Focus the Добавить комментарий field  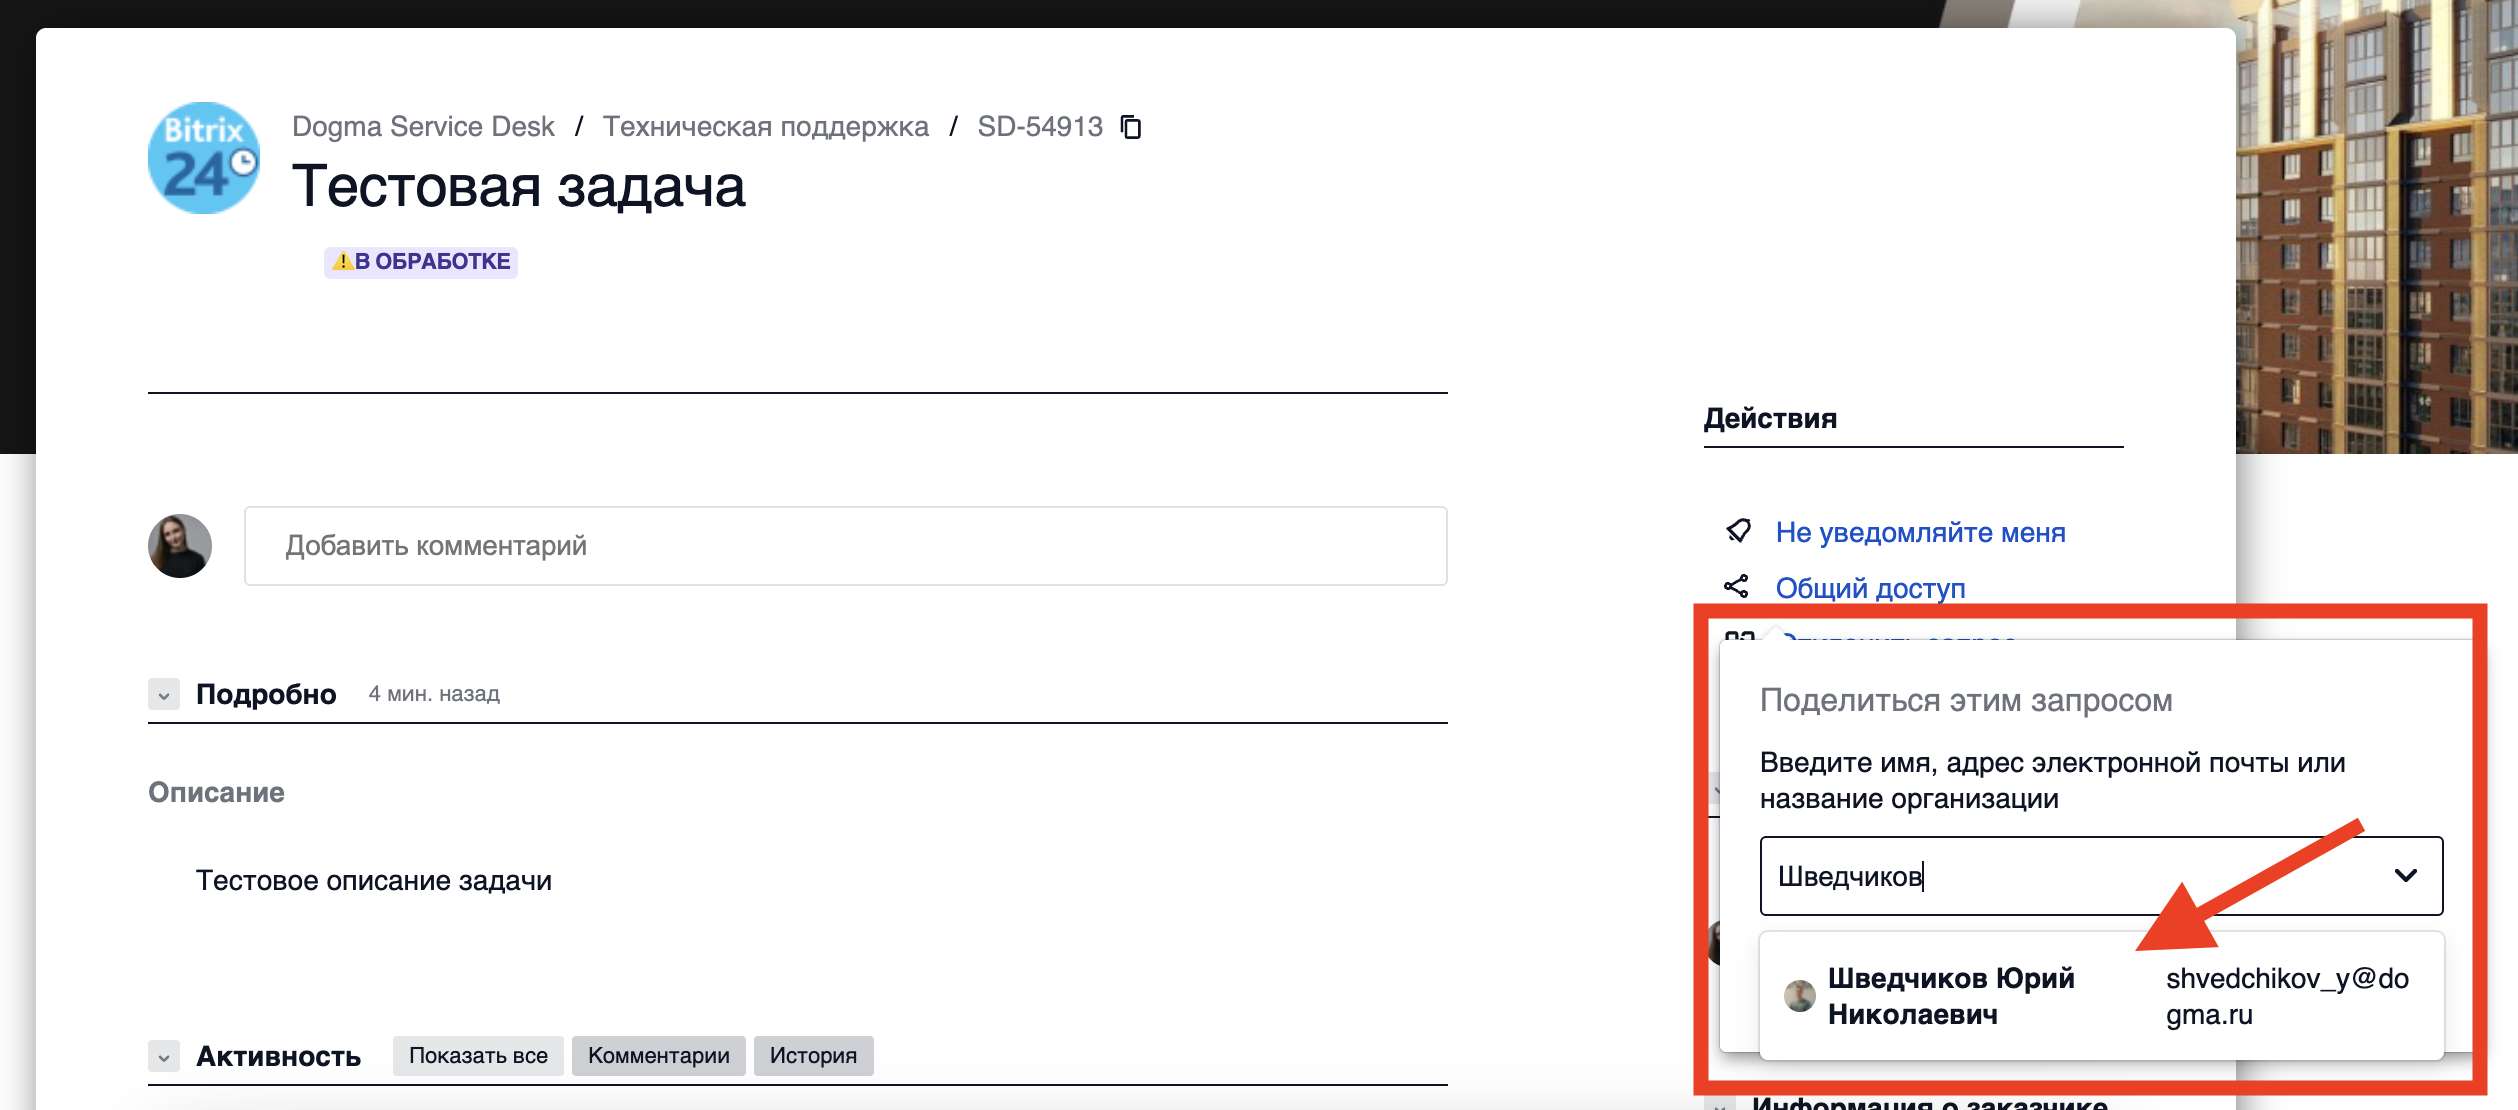coord(845,546)
